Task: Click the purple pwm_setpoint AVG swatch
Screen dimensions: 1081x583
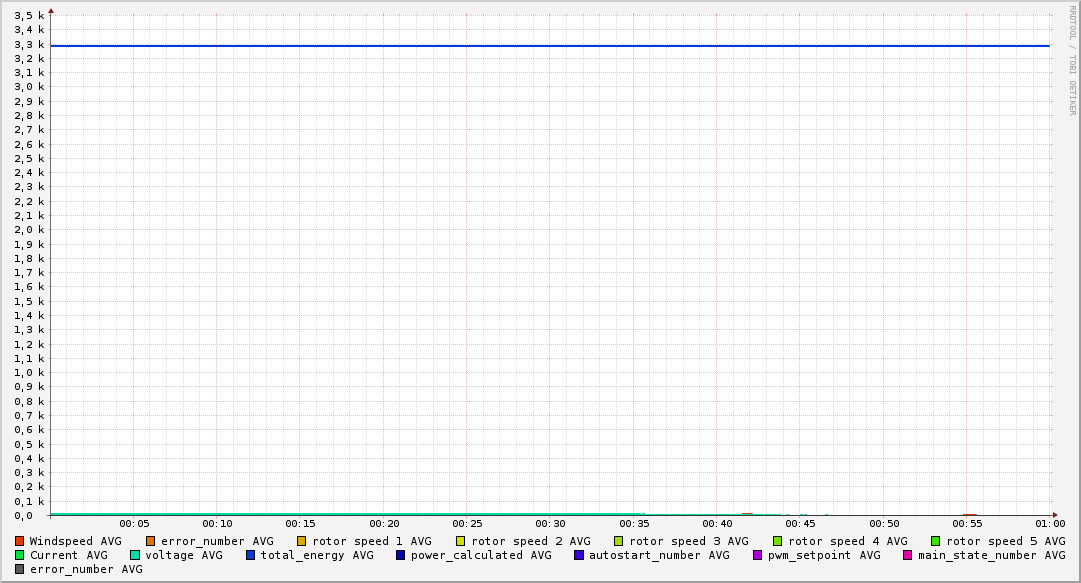Action: 758,555
